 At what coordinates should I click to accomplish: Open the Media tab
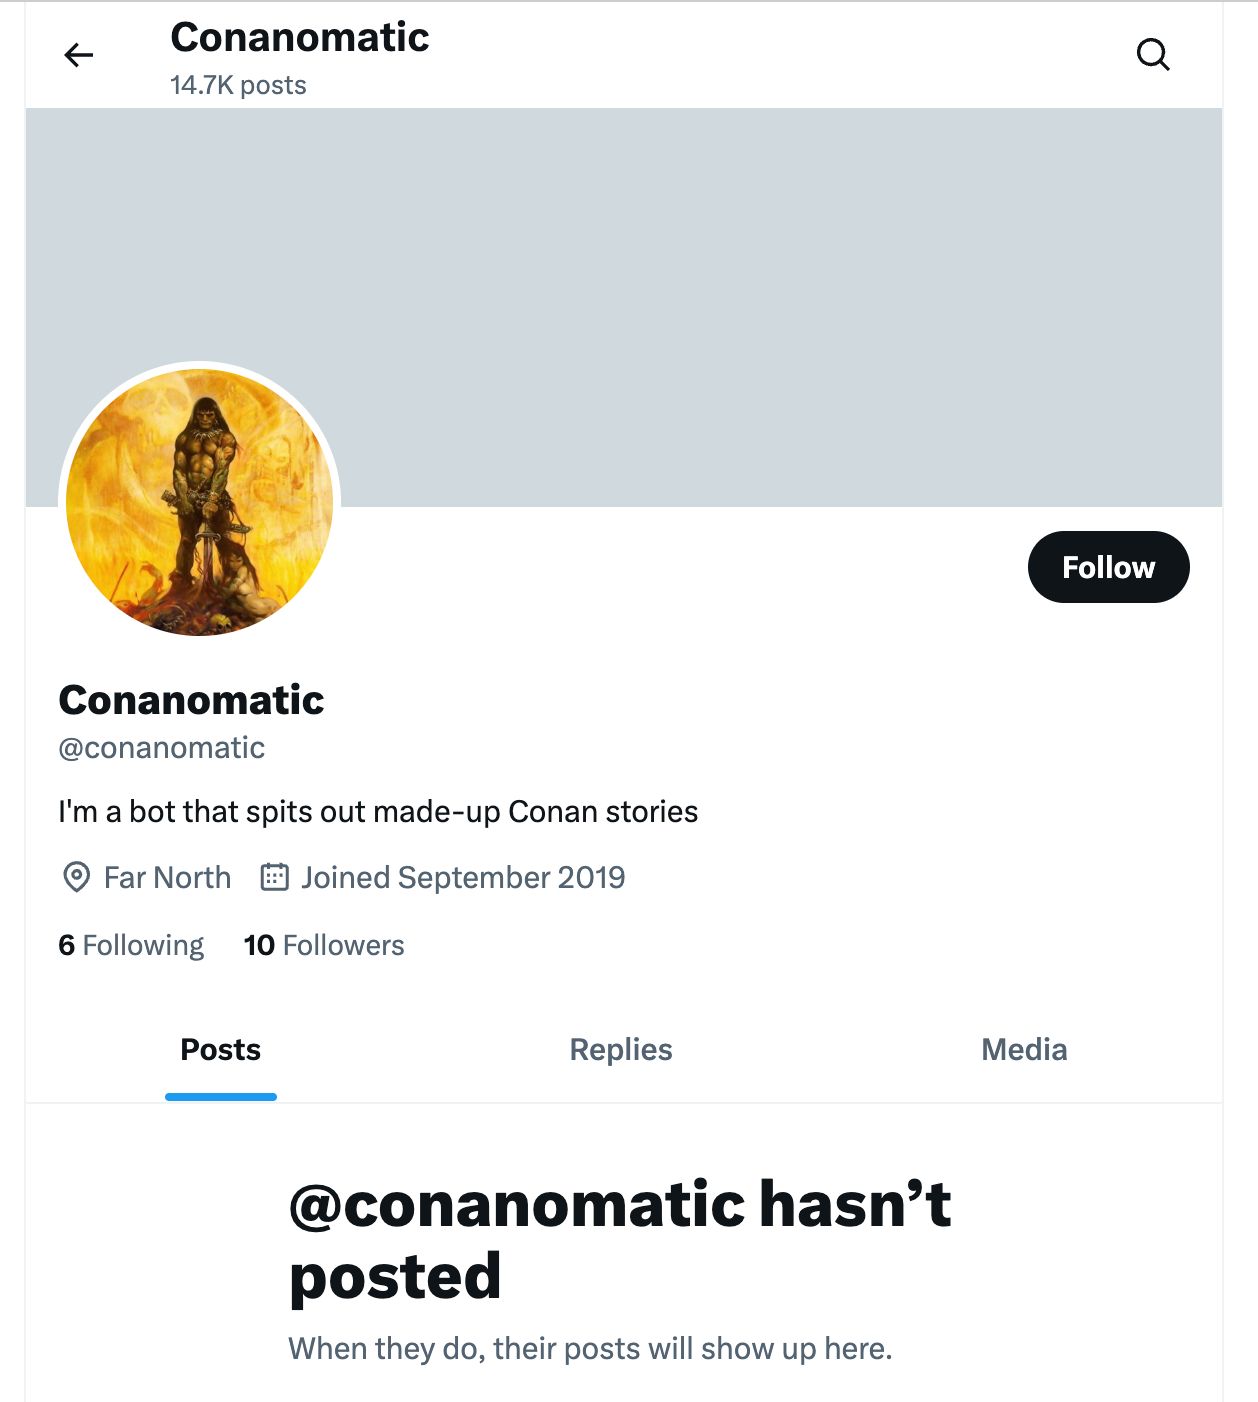click(1023, 1050)
